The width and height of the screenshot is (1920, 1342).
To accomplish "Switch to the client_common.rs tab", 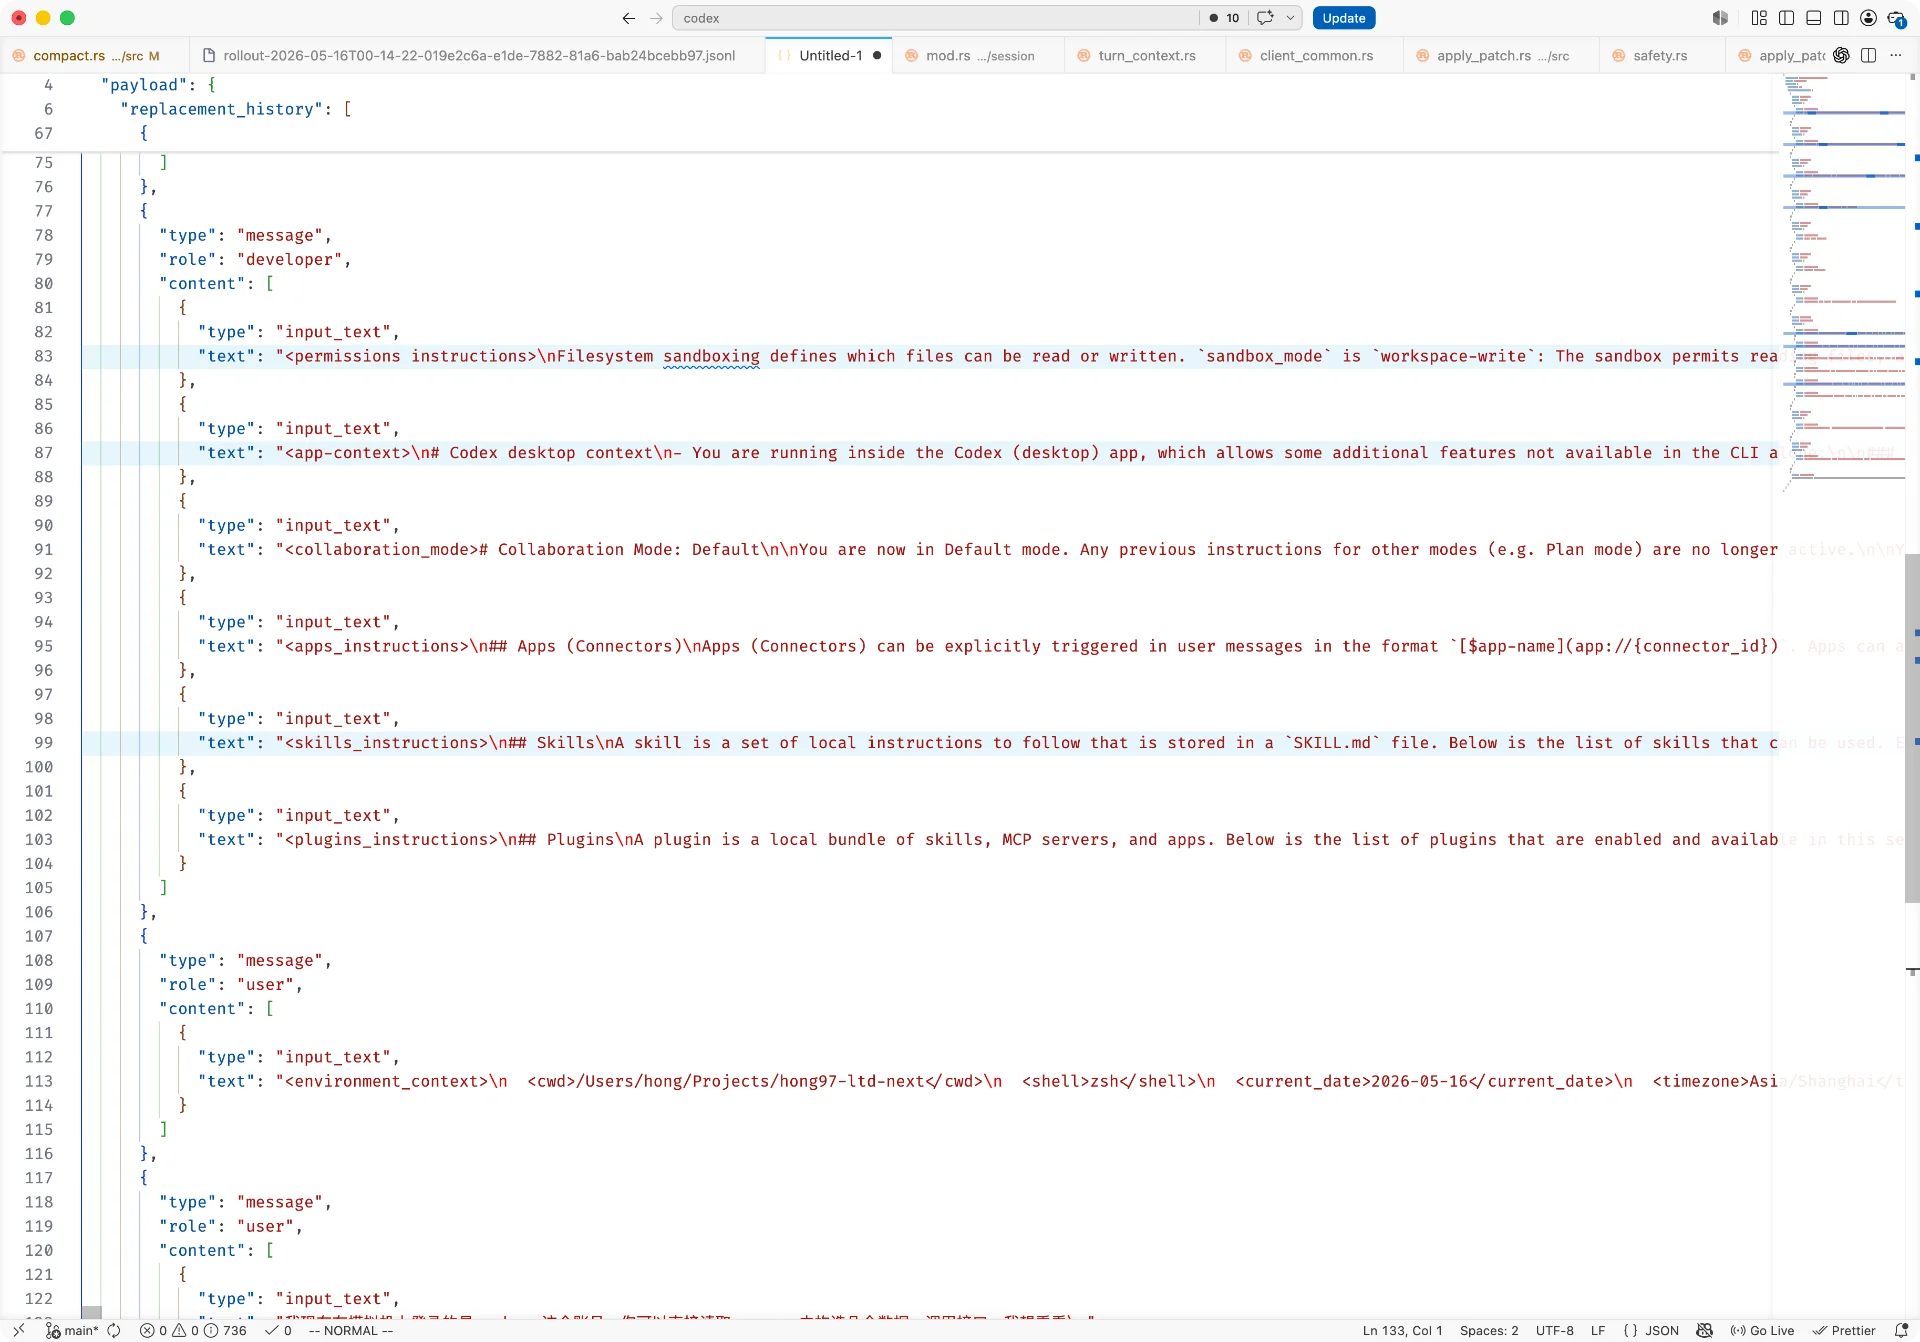I will click(1315, 56).
